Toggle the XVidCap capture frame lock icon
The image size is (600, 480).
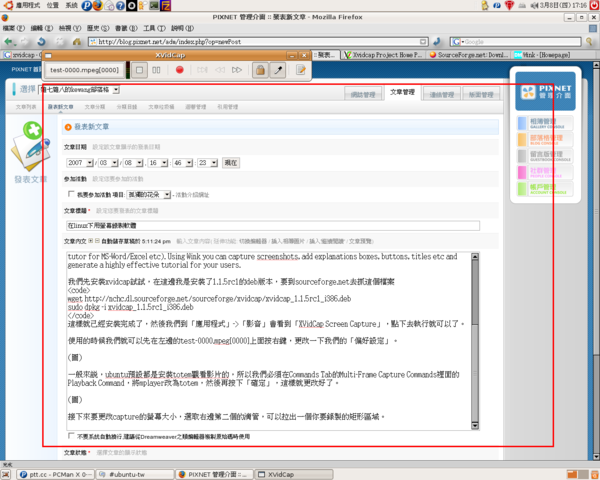(x=260, y=70)
